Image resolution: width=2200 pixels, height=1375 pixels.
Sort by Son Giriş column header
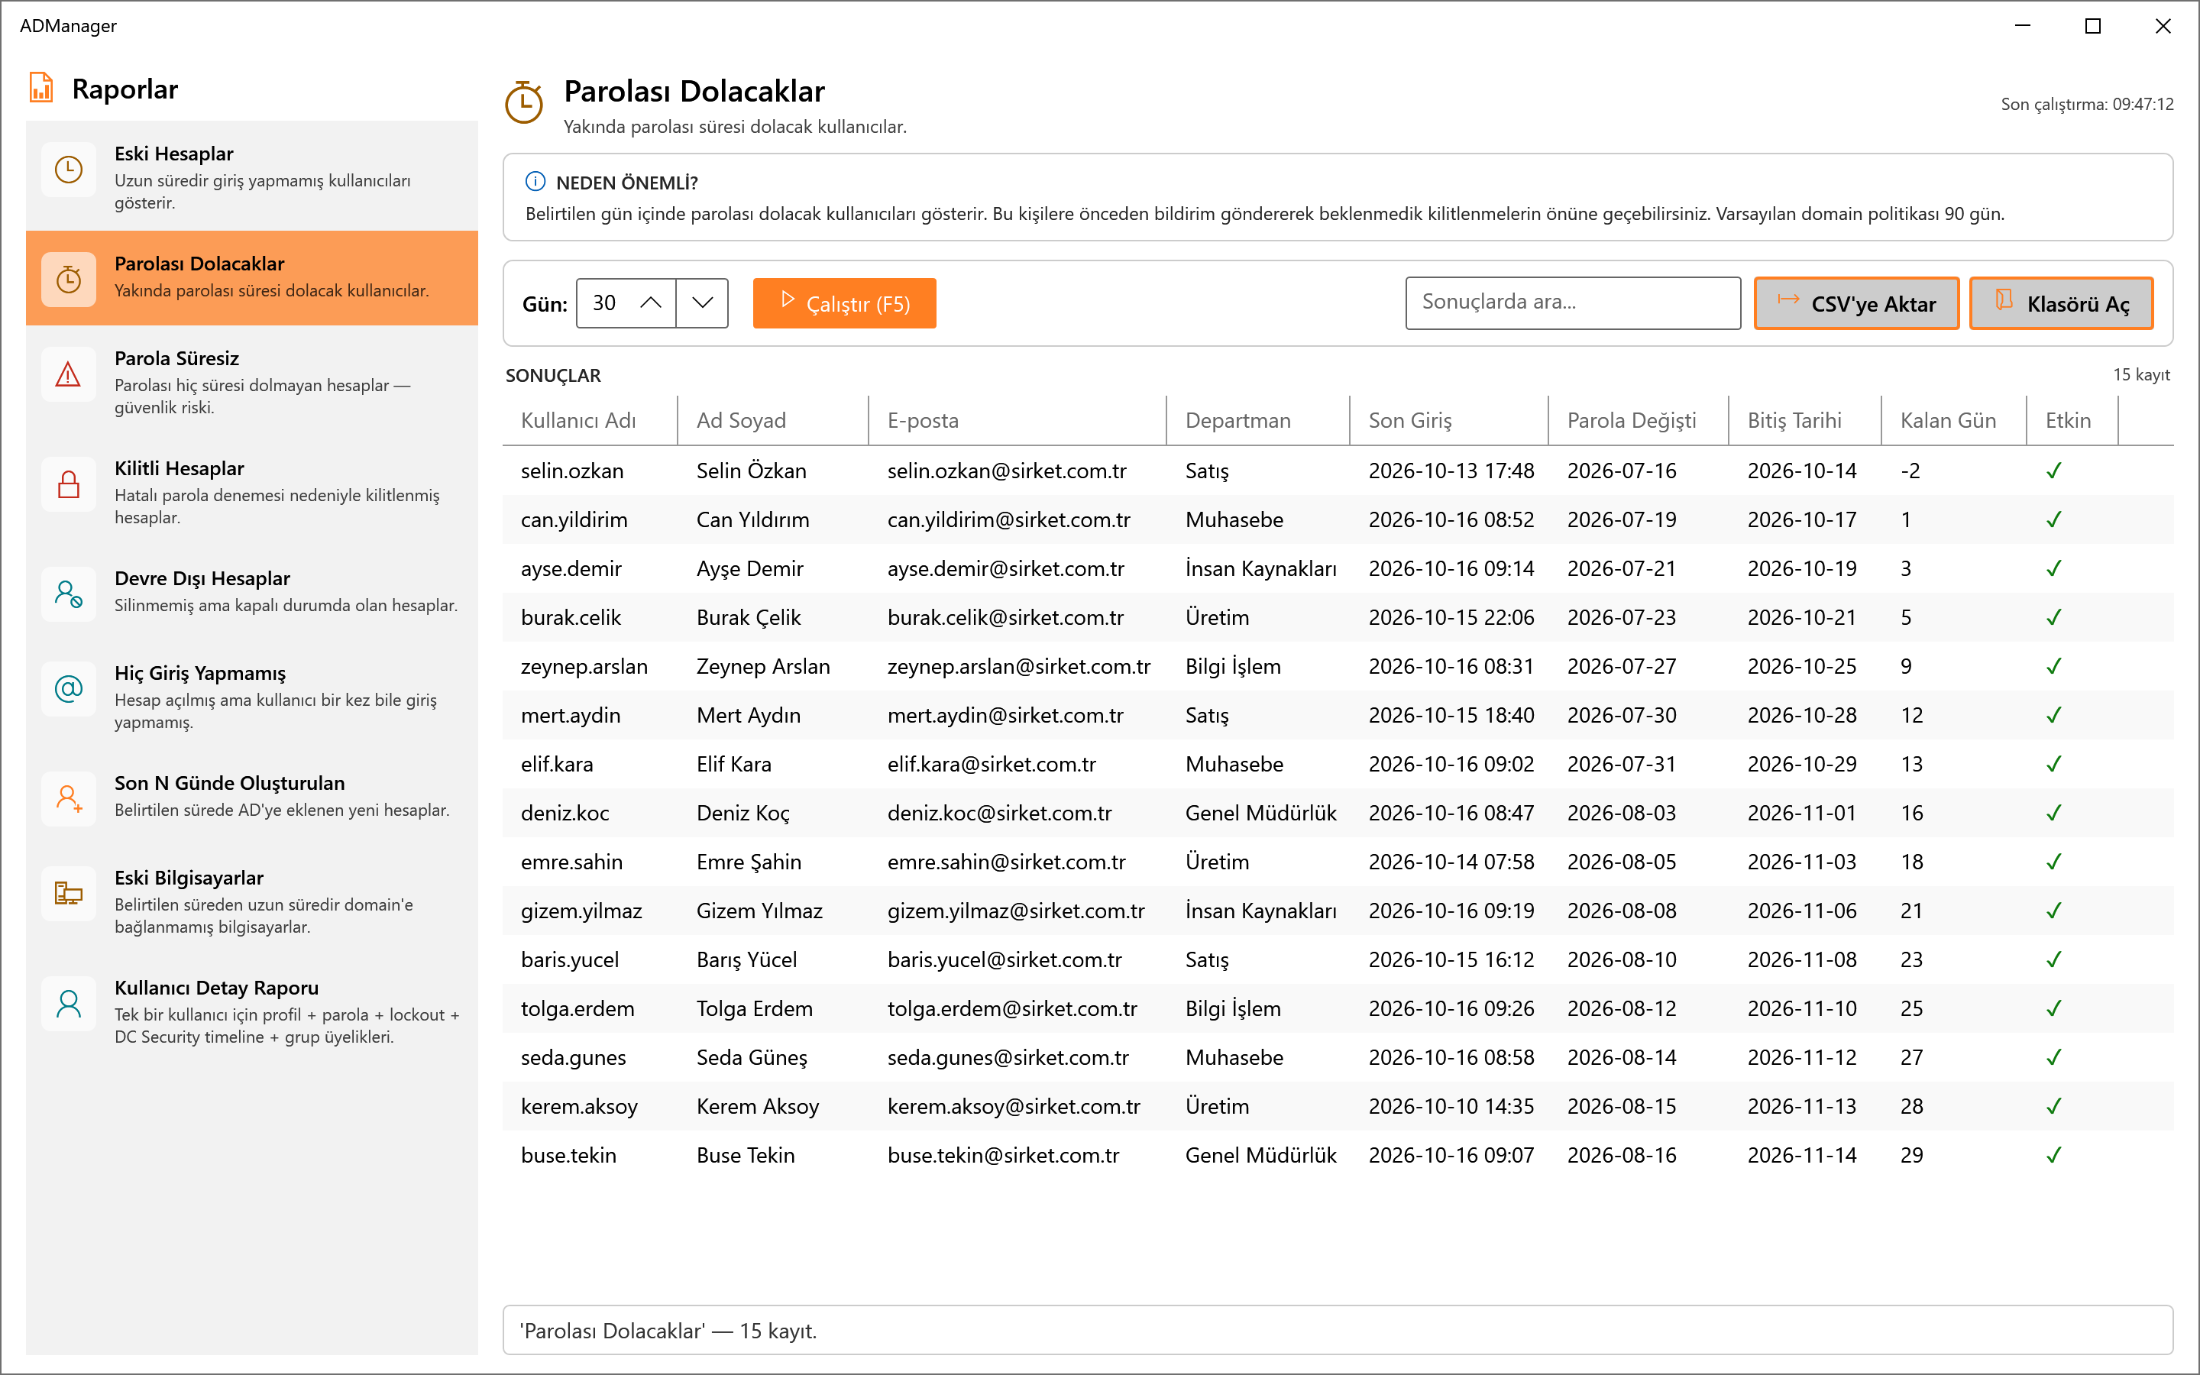[1449, 420]
